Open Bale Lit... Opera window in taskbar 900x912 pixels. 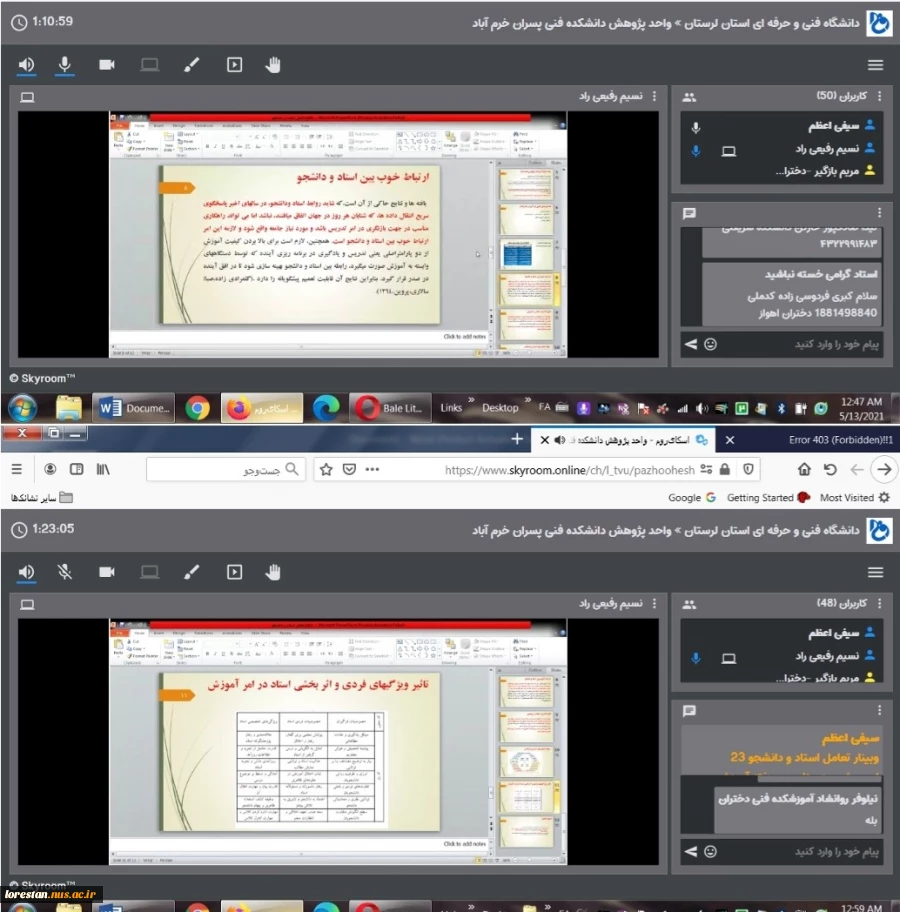390,408
